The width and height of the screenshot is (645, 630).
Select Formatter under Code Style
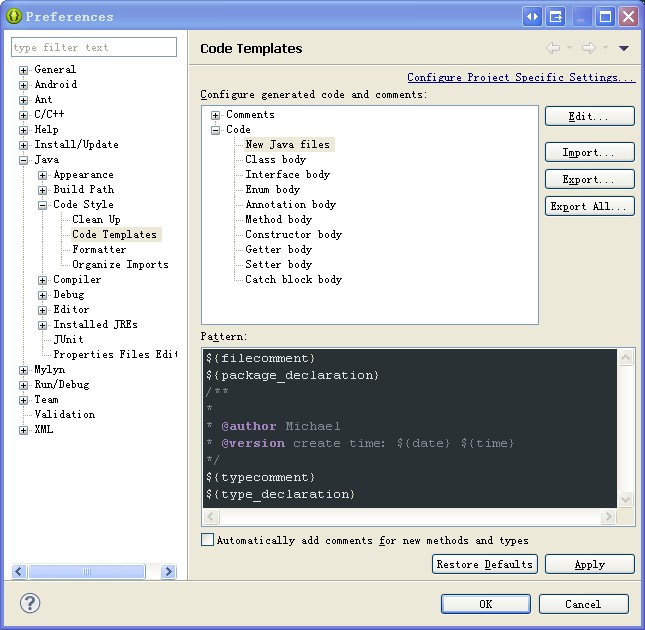click(x=99, y=249)
